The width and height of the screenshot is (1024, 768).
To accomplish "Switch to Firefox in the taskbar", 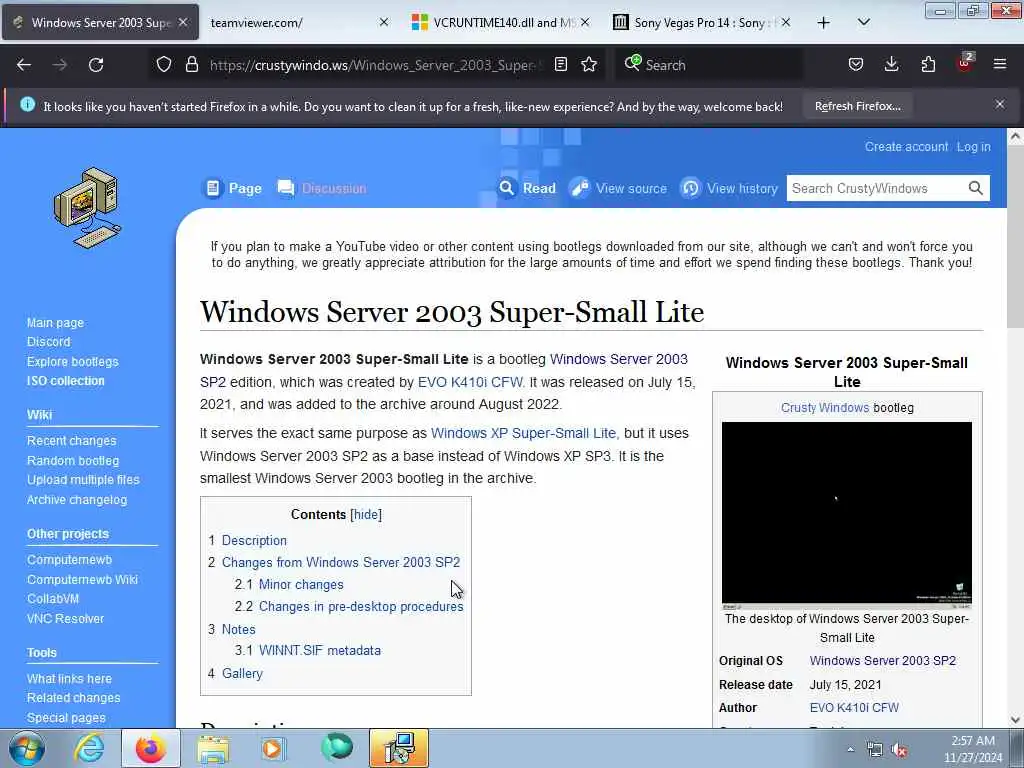I will click(x=150, y=748).
